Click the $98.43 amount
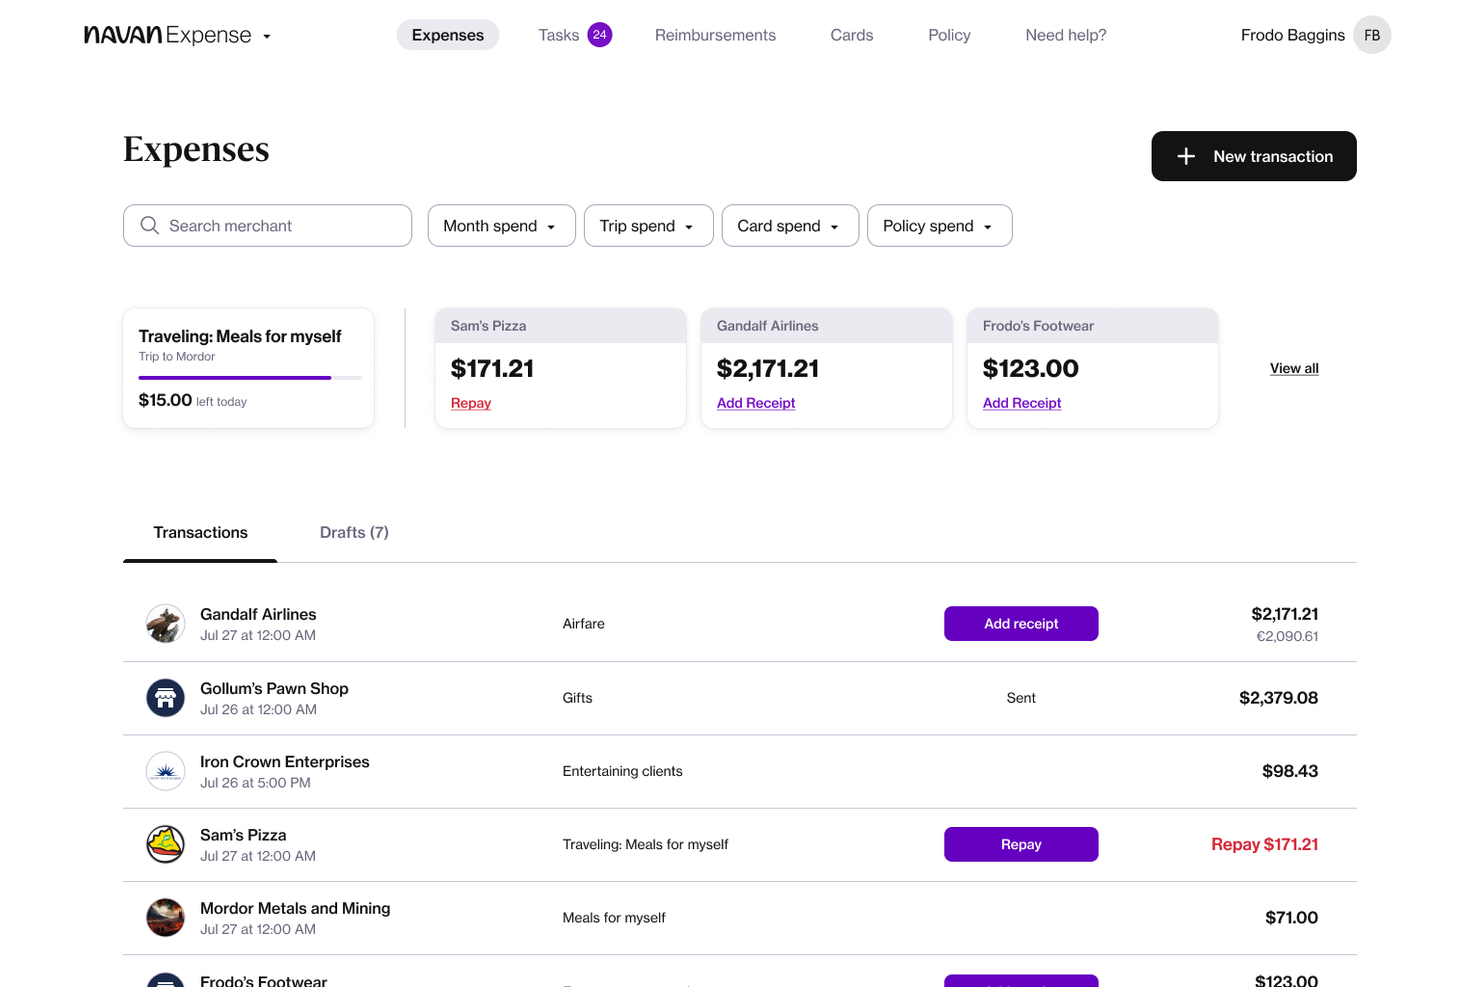Image resolution: width=1480 pixels, height=987 pixels. point(1290,771)
